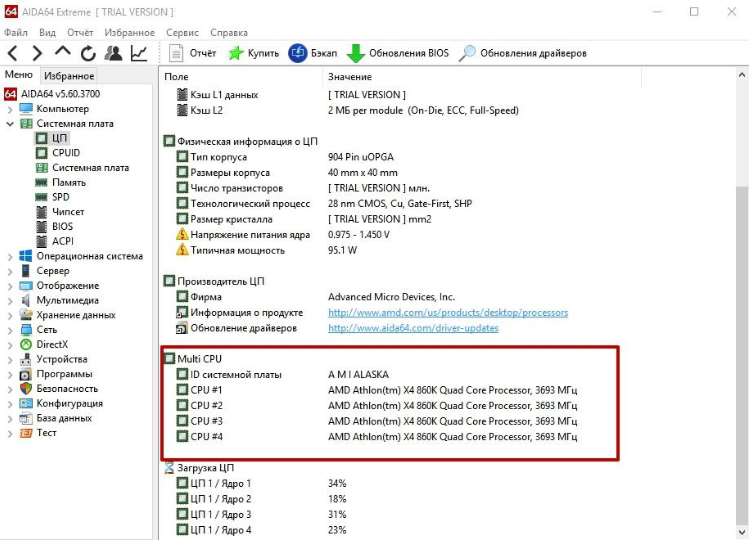Viewport: 754px width, 555px height.
Task: Expand the Сервер tree node
Action: click(x=10, y=271)
